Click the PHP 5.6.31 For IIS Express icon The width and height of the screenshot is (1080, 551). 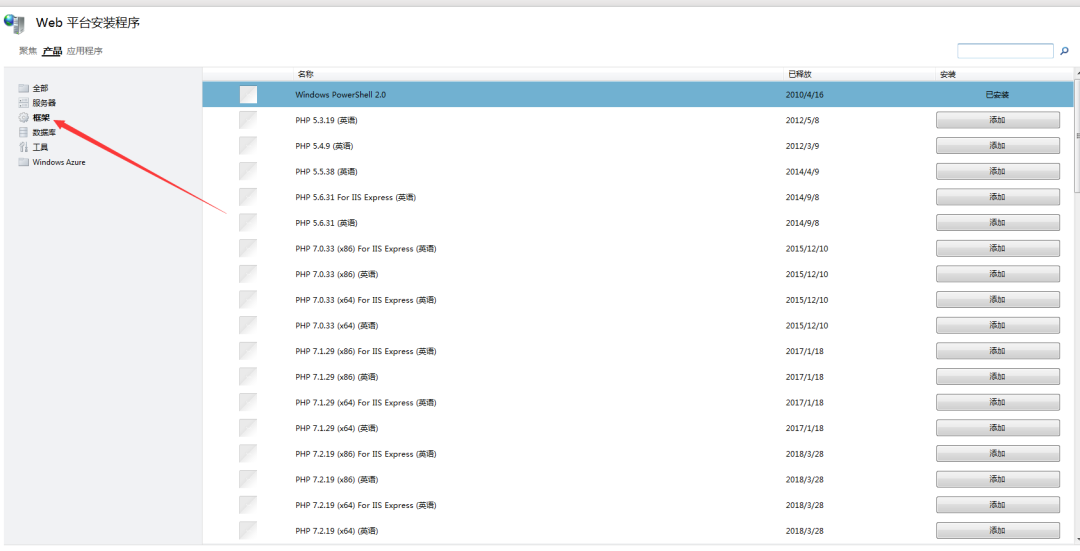[248, 197]
